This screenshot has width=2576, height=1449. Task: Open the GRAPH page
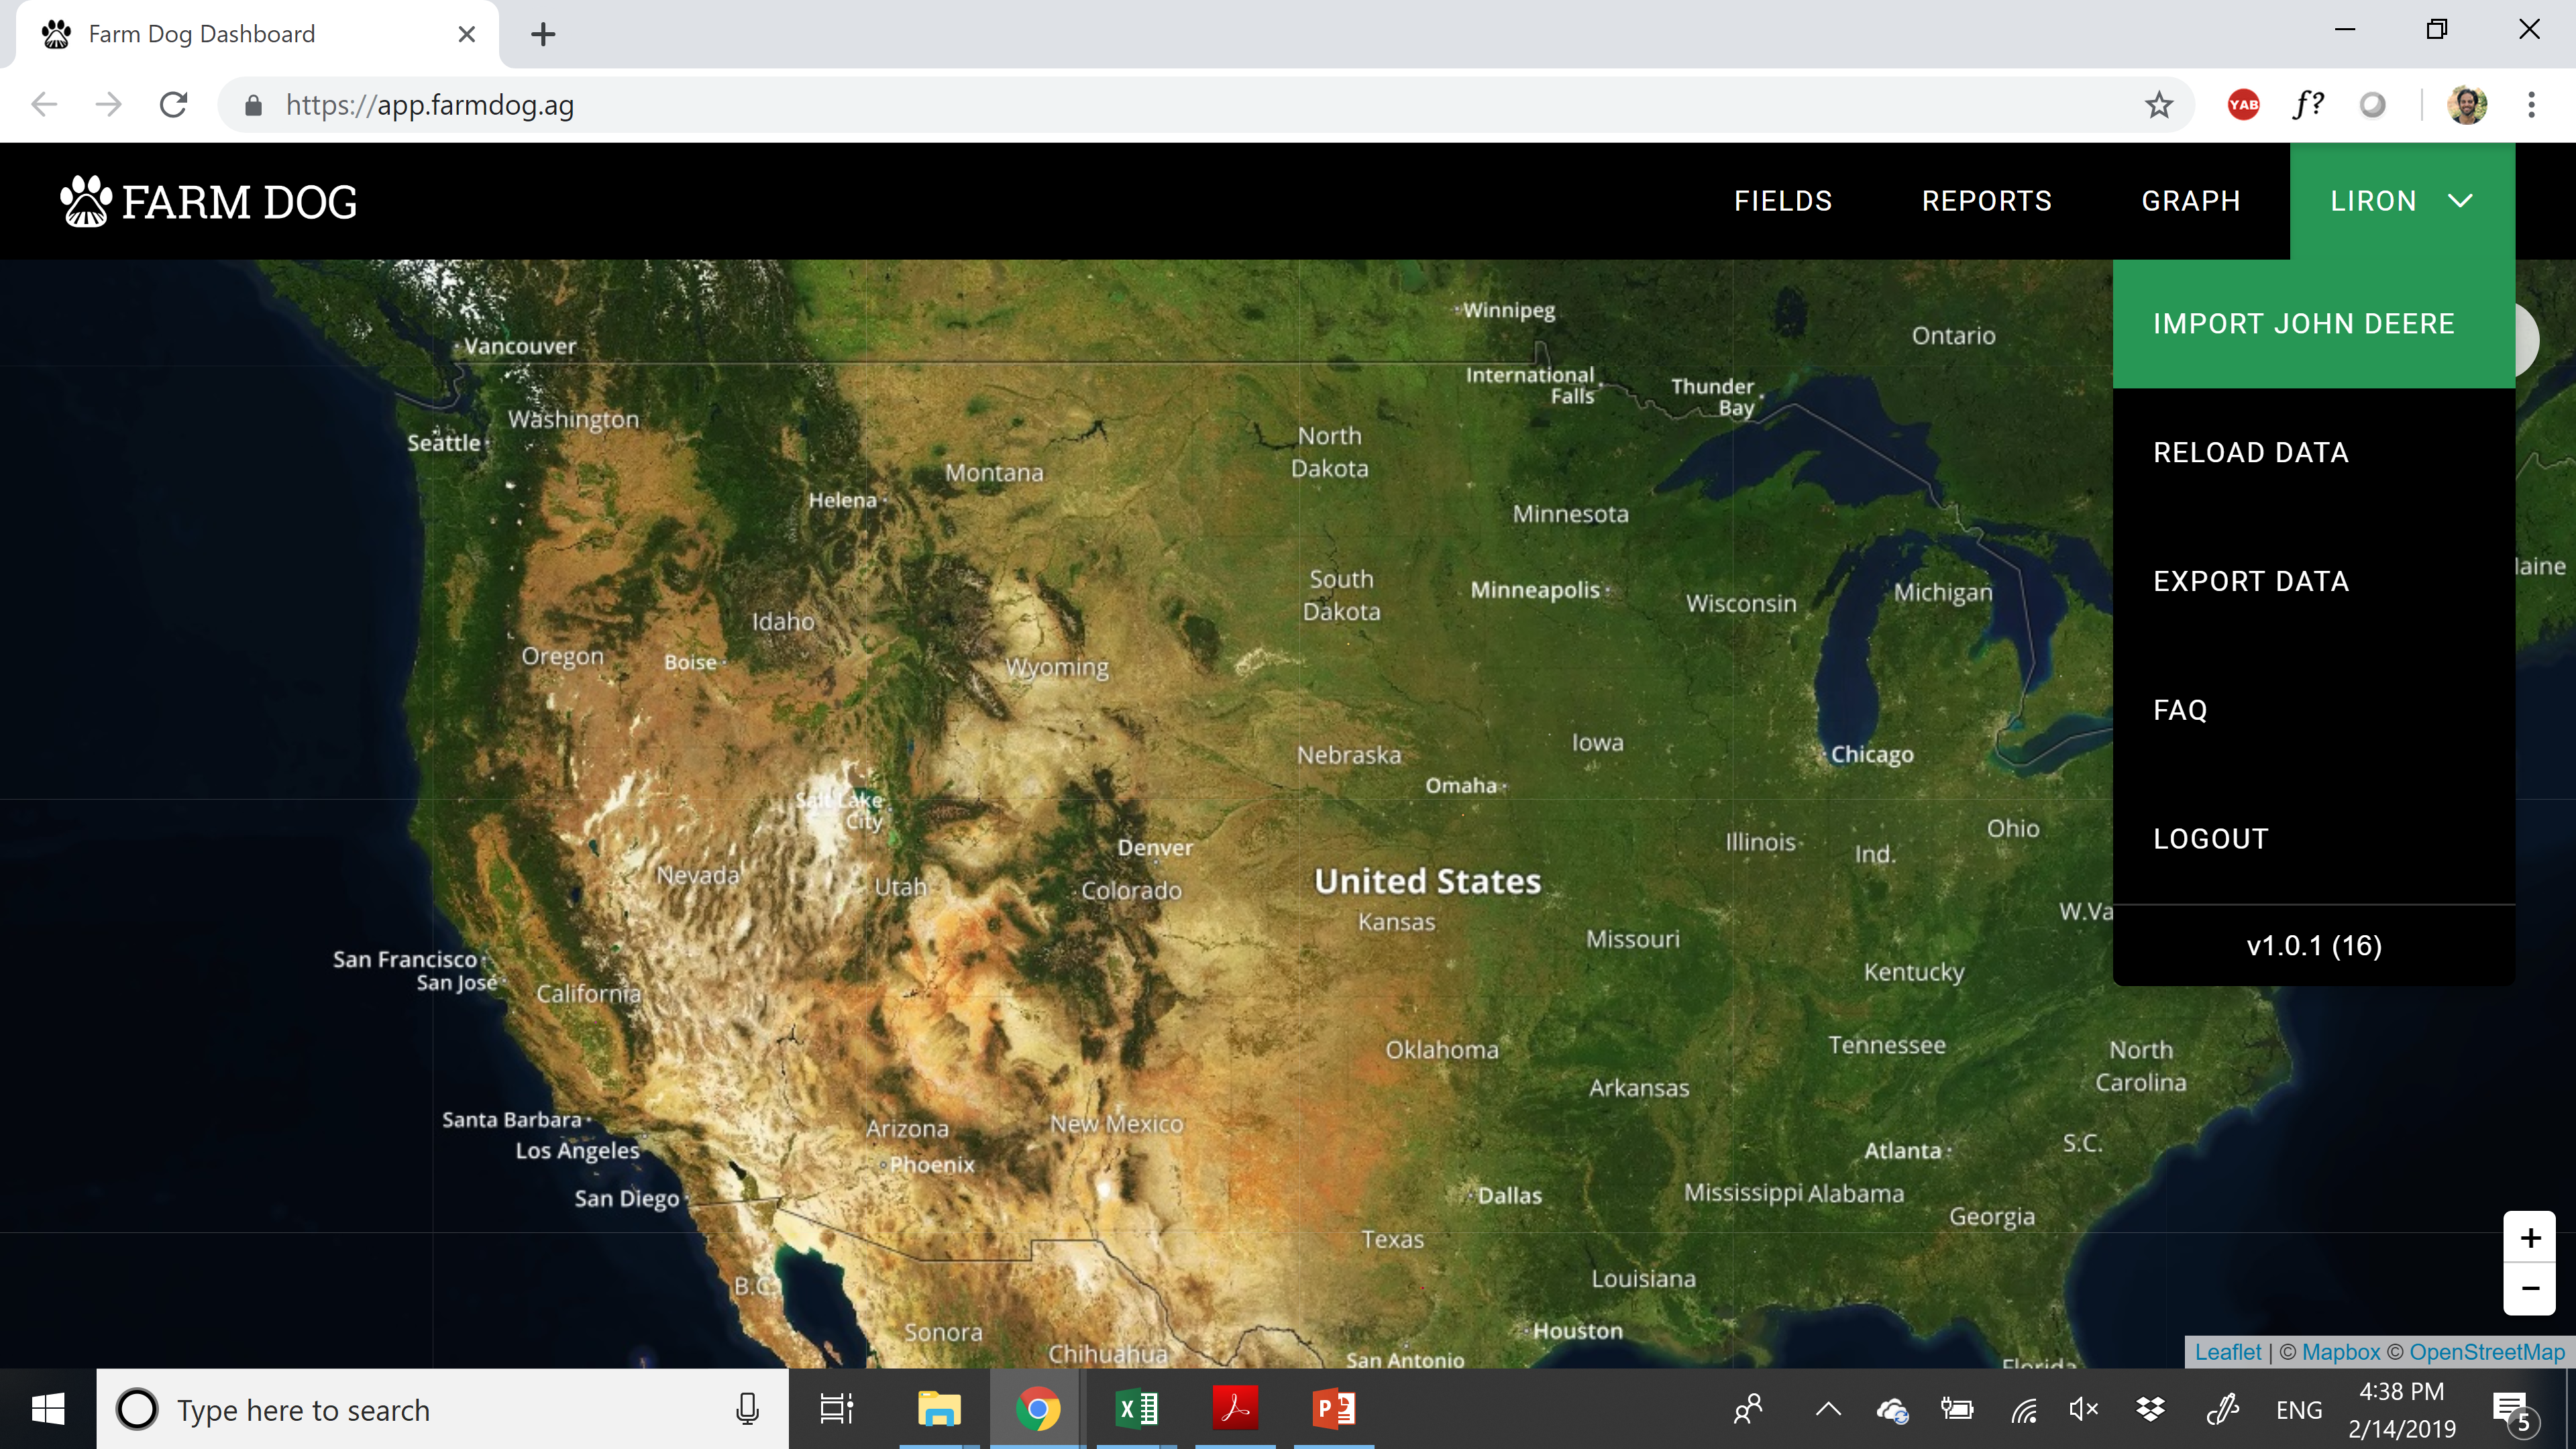tap(2190, 201)
